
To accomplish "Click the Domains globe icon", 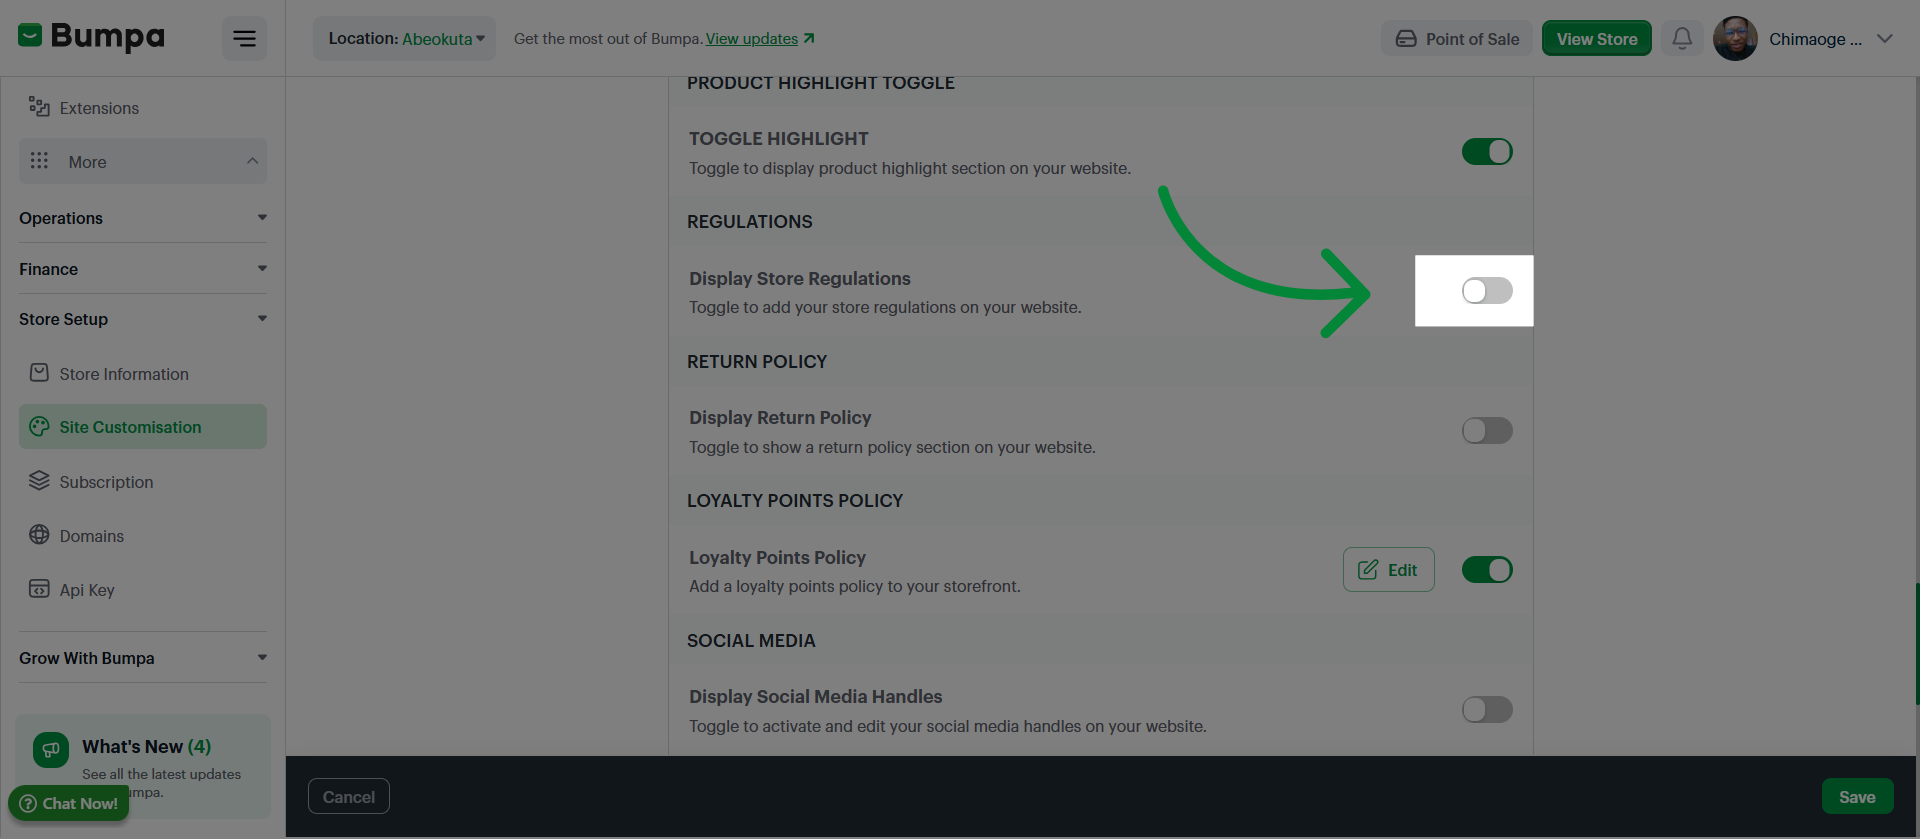I will tap(39, 535).
